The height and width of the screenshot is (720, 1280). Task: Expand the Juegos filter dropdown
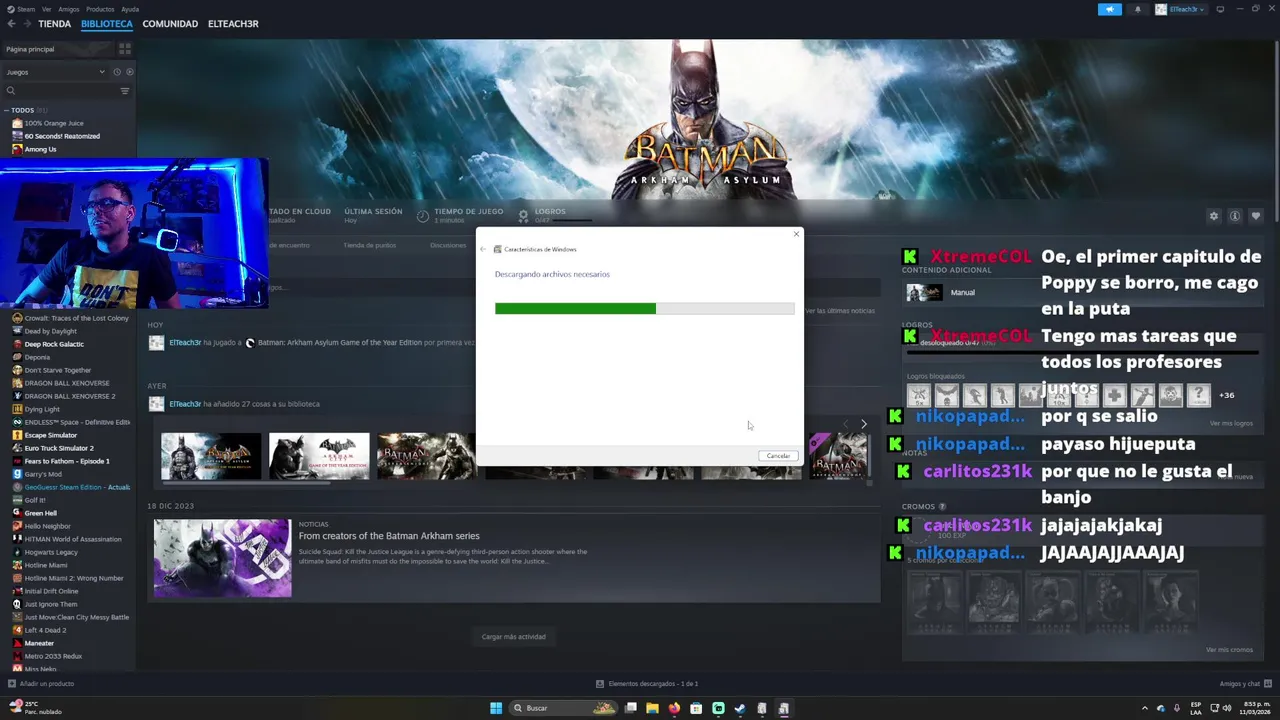(55, 72)
